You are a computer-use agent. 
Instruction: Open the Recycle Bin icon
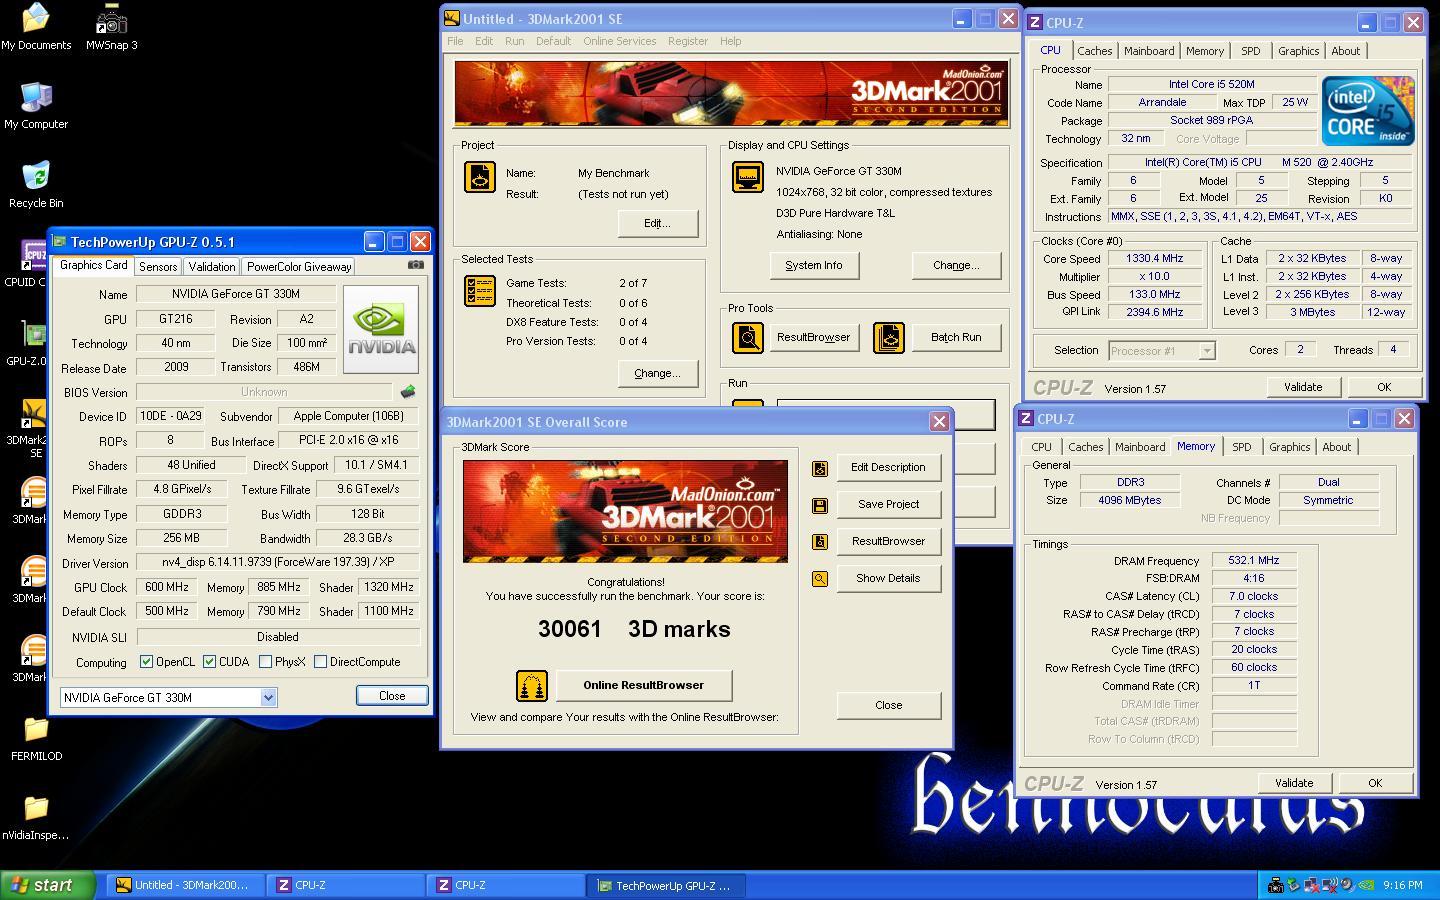[x=36, y=184]
